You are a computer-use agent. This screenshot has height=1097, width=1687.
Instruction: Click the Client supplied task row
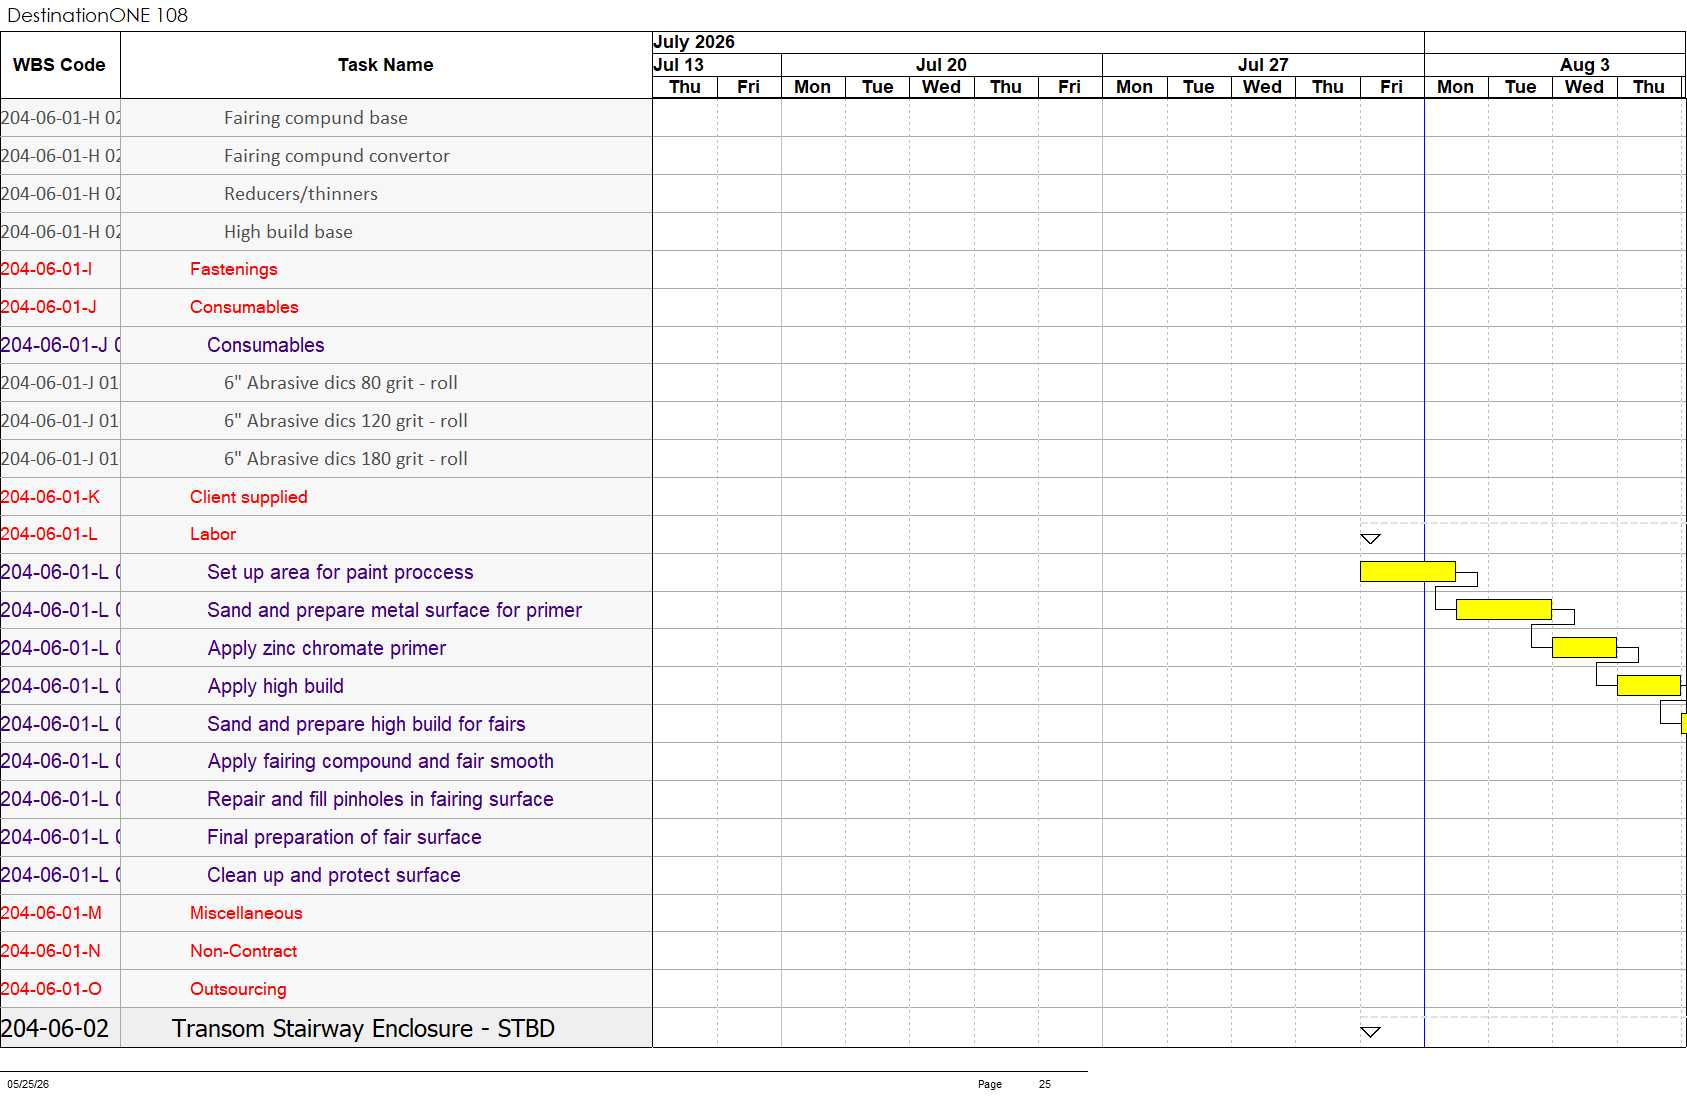click(326, 497)
